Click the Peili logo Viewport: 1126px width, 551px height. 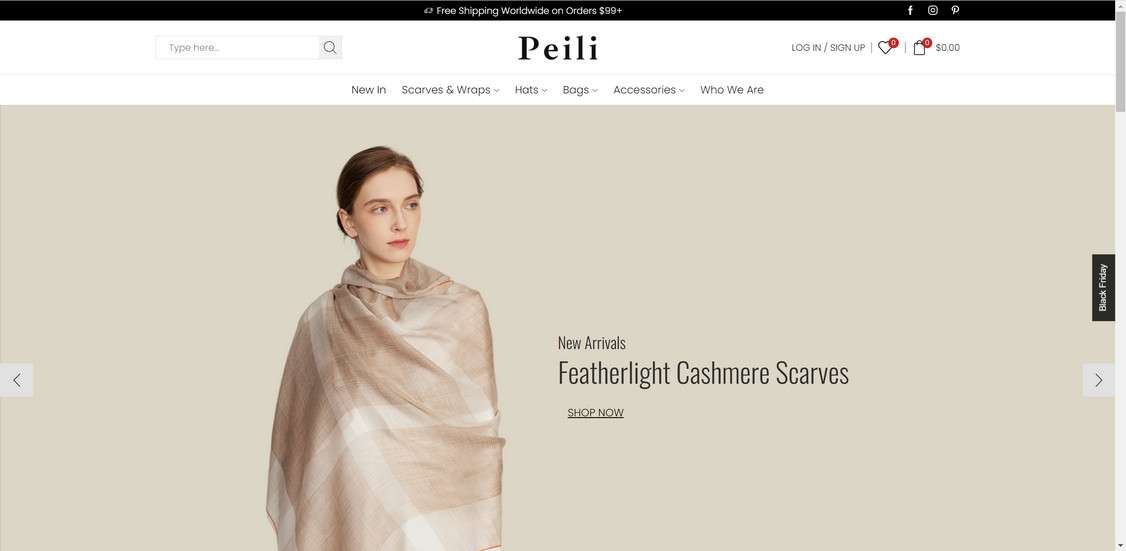pyautogui.click(x=558, y=48)
